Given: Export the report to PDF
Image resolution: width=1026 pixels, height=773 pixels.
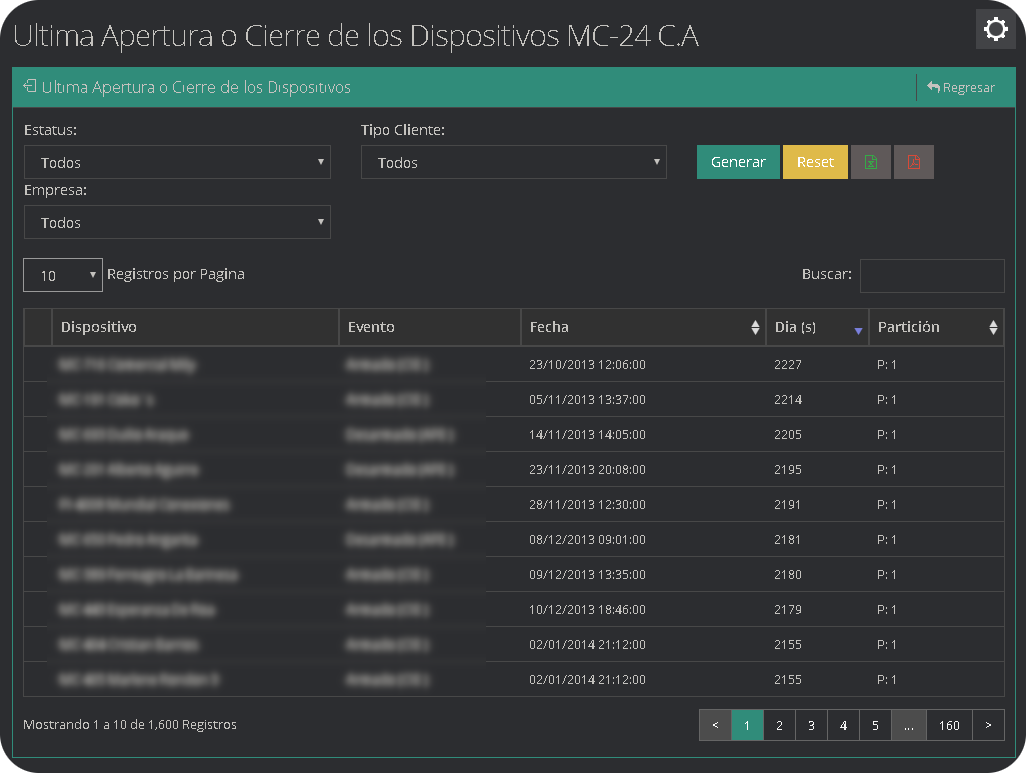Looking at the screenshot, I should click(x=914, y=161).
